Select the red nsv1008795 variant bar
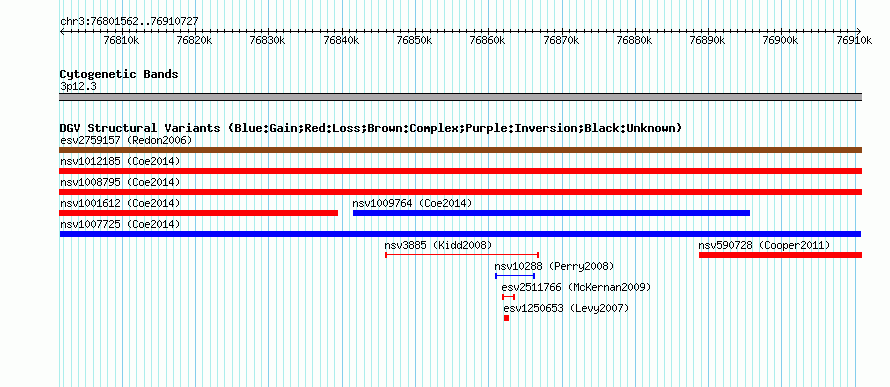This screenshot has height=387, width=890. [460, 192]
